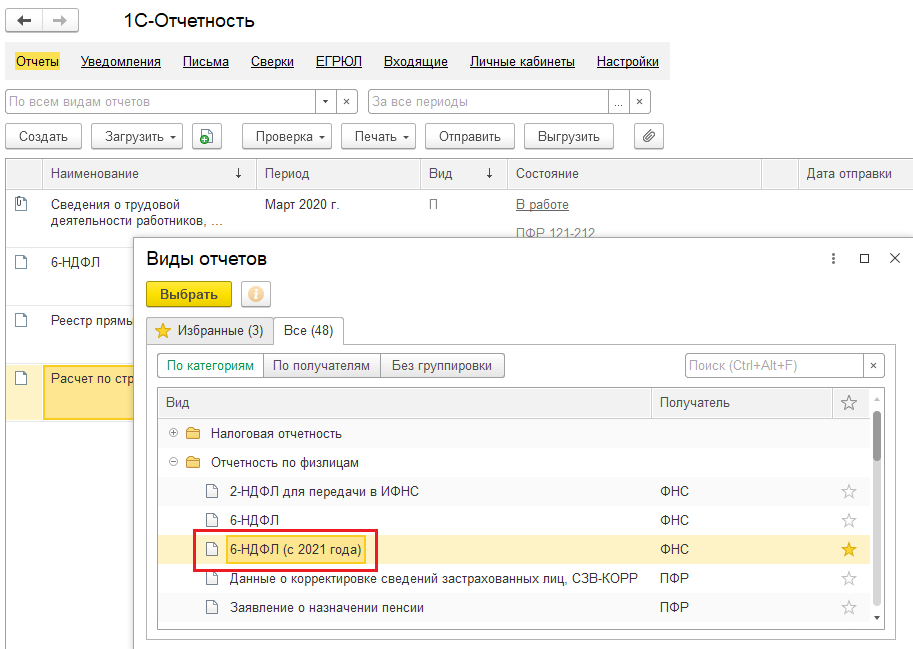Click document icon beside 2-НДФЛ для передачи в ИФНС
The width and height of the screenshot is (913, 649).
tap(212, 491)
